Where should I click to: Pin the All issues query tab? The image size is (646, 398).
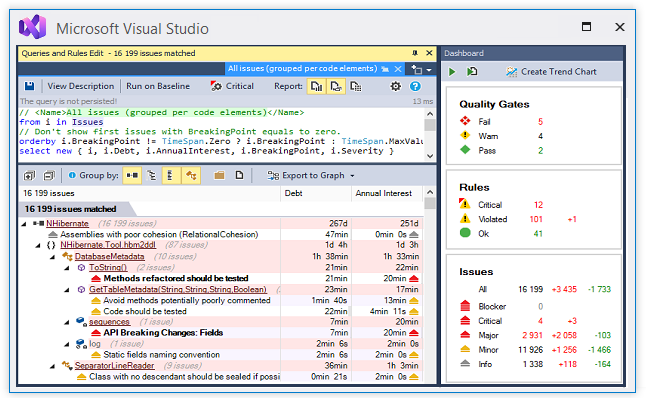[x=385, y=69]
